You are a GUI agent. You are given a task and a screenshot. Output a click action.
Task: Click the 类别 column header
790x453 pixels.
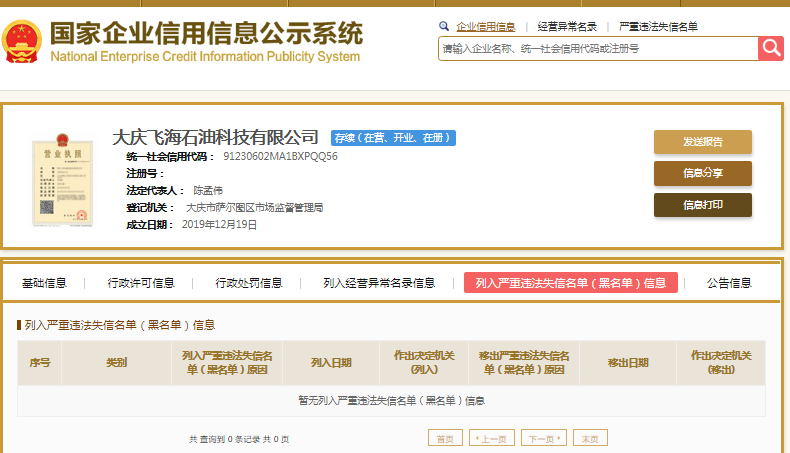pos(116,363)
